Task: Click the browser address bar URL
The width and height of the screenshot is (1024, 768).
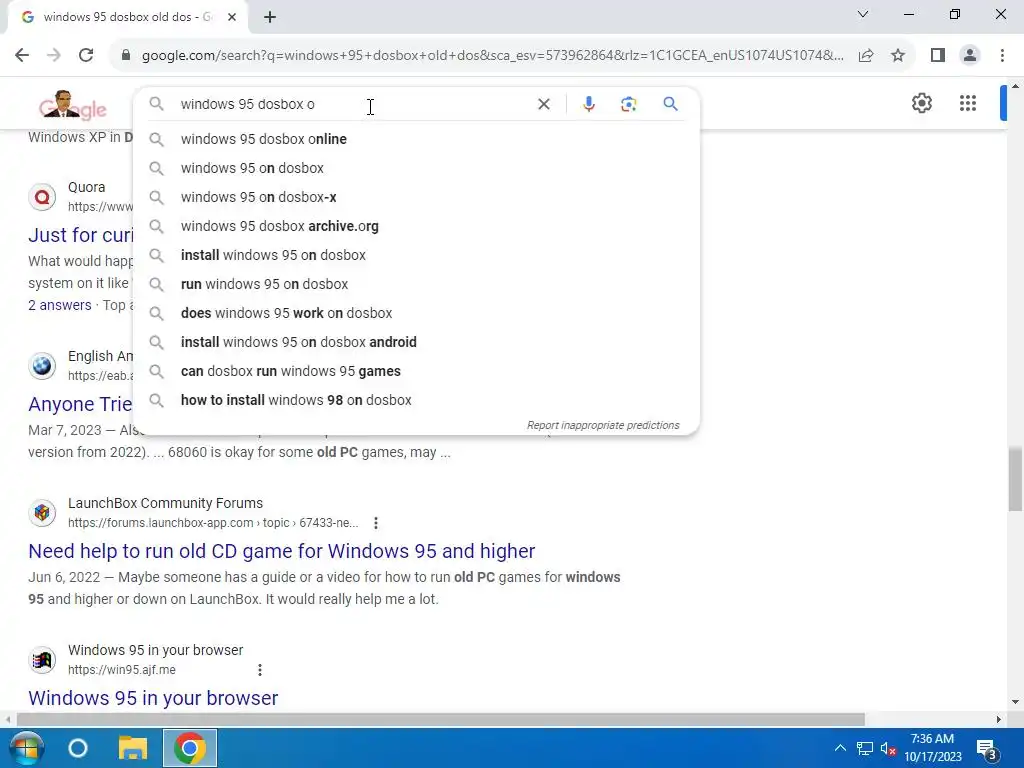Action: point(492,56)
